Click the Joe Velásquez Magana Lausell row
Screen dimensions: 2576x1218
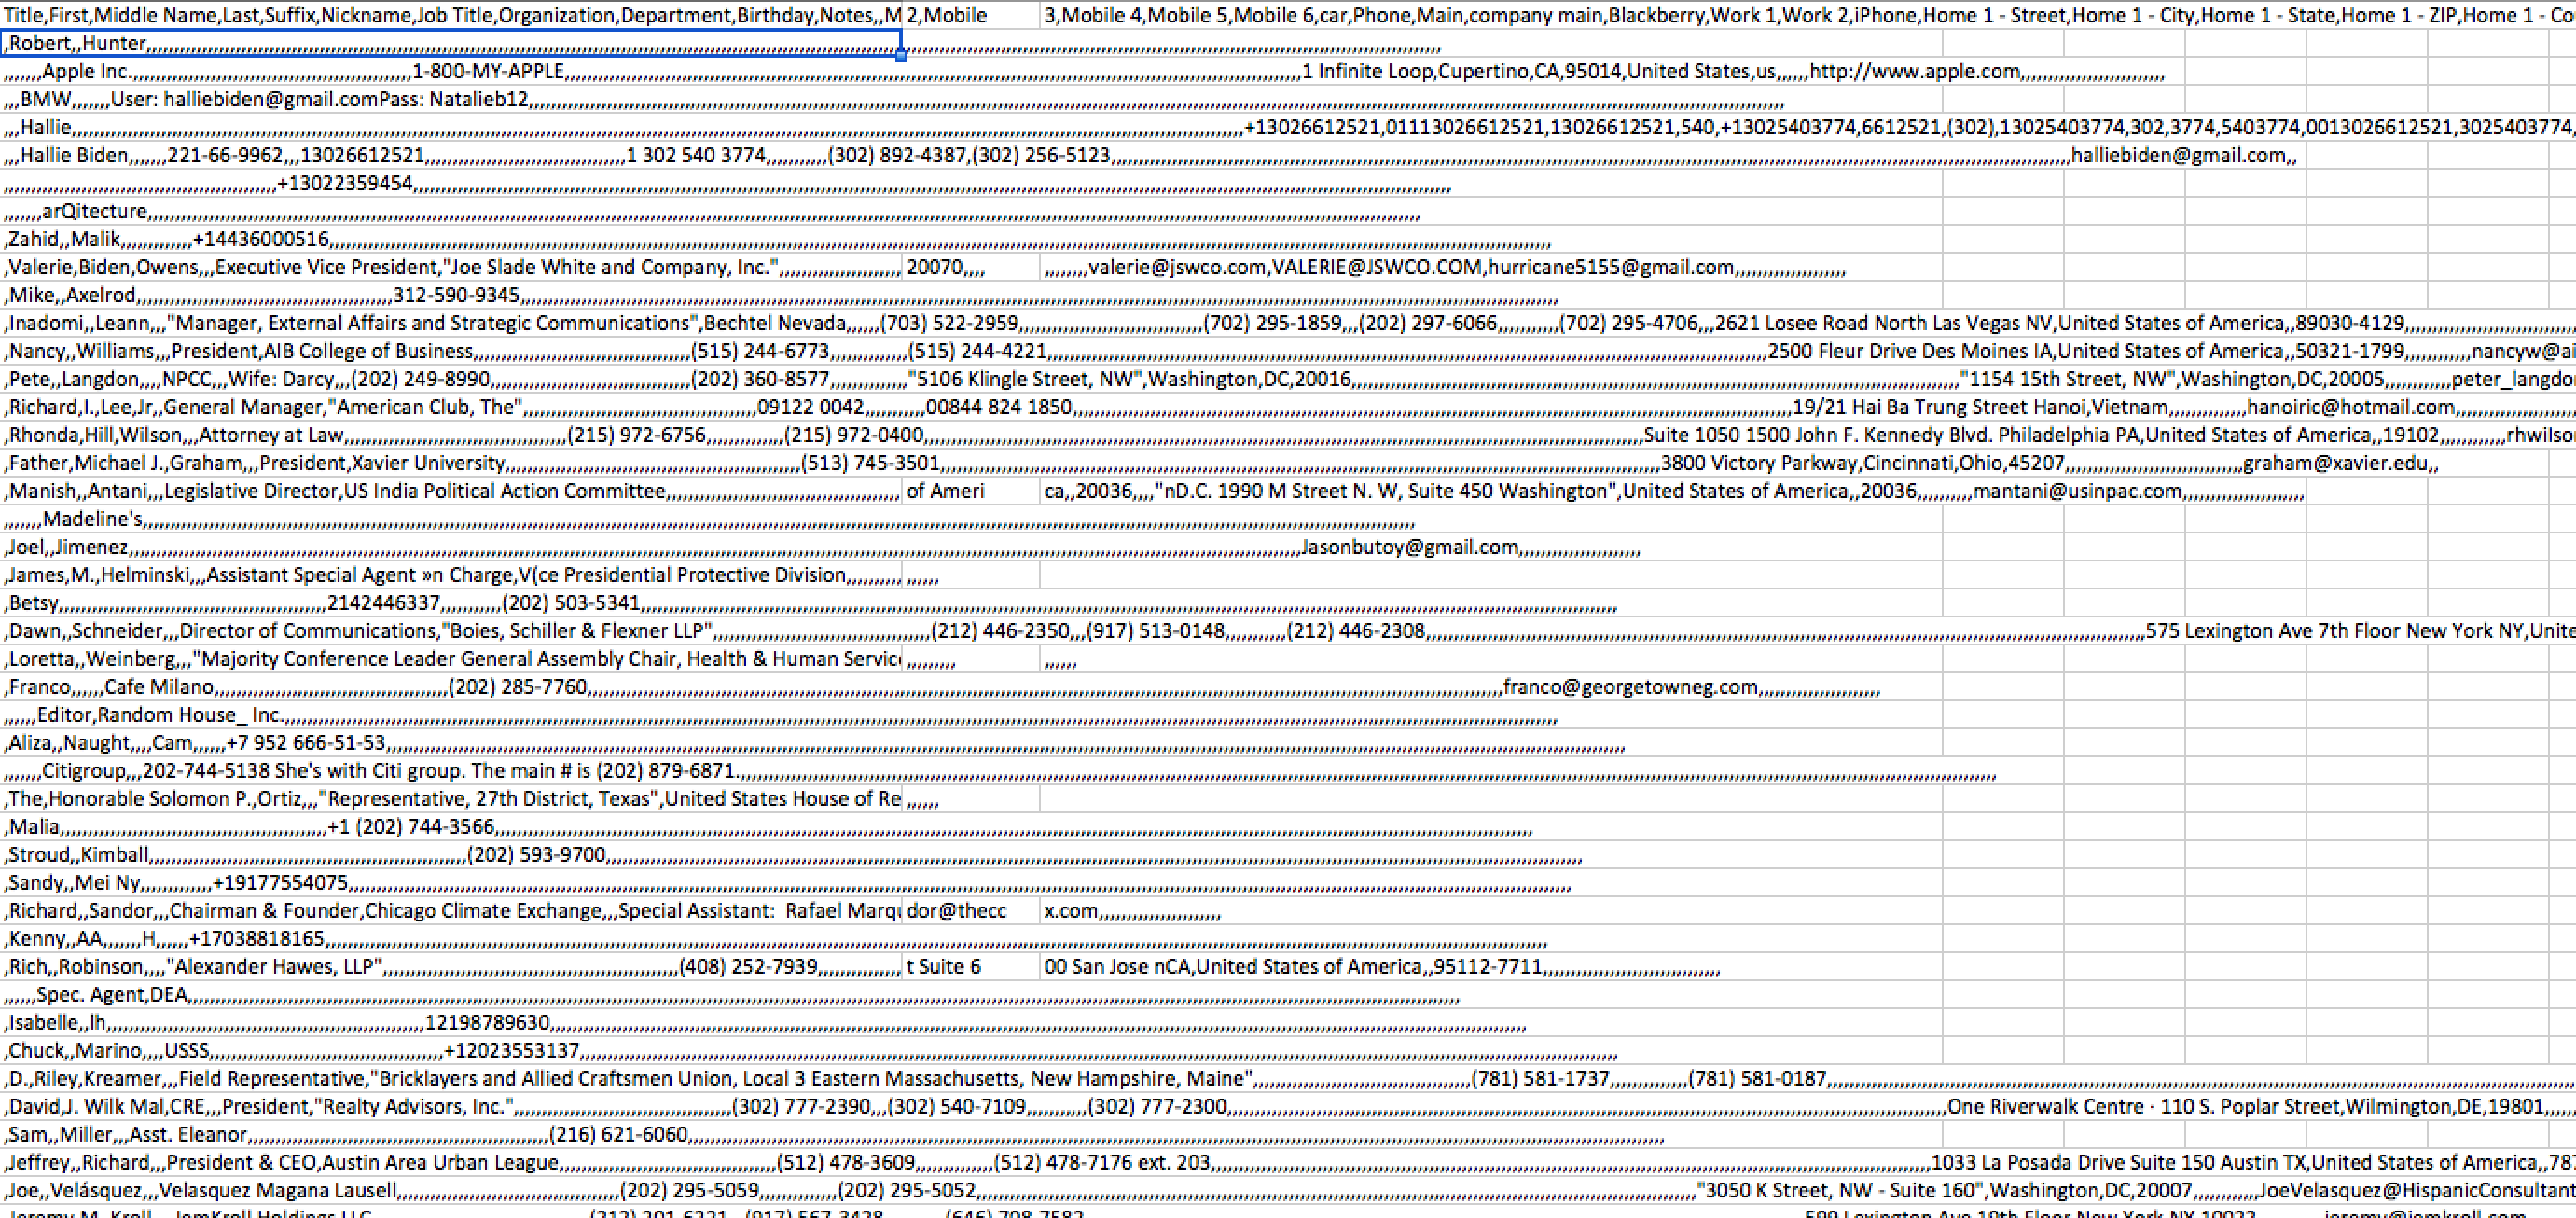coord(1288,1191)
